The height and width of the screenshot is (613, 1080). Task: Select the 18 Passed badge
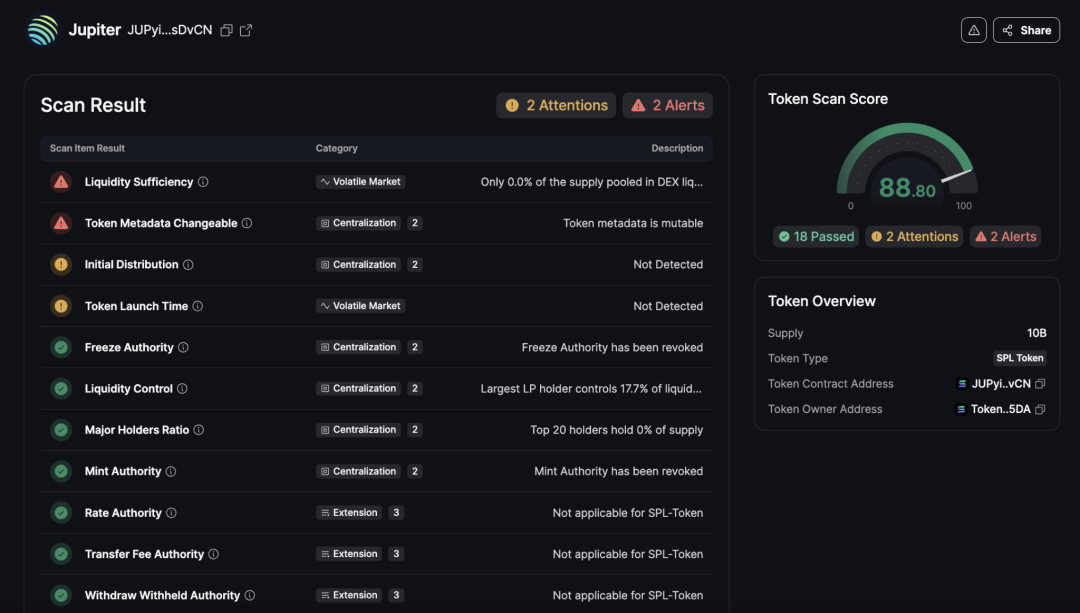coord(816,237)
